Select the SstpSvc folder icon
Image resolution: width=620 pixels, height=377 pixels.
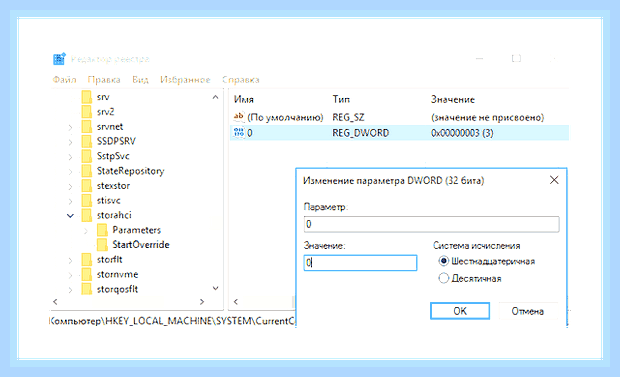(x=87, y=156)
